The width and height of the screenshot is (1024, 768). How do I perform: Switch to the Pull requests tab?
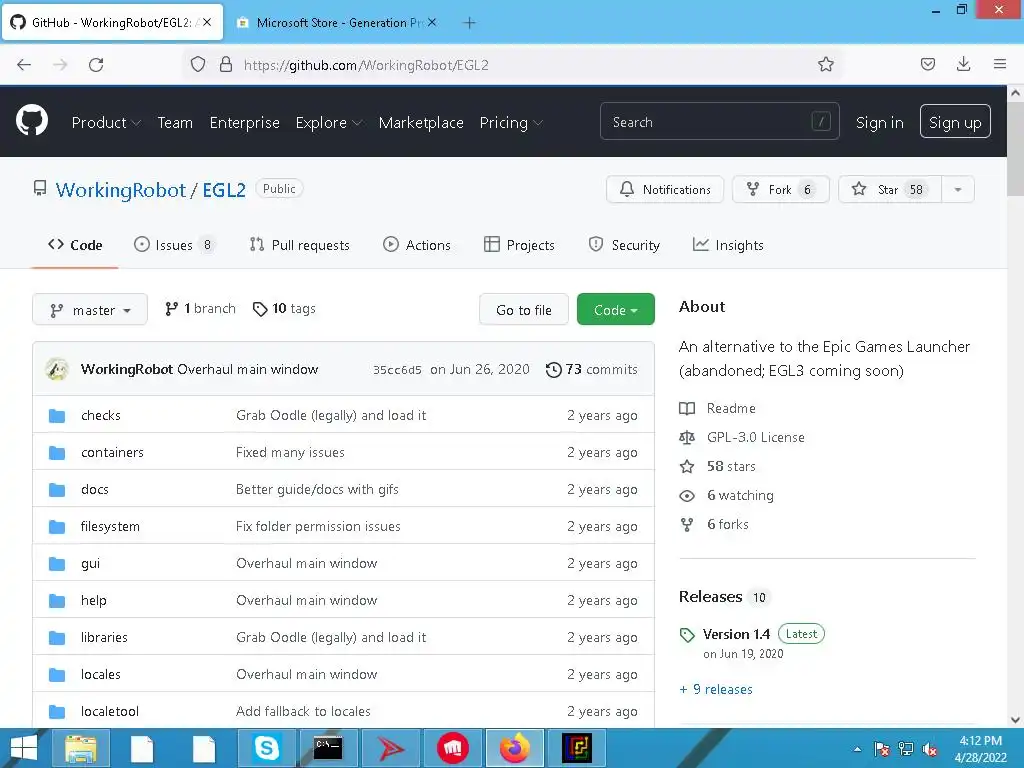pyautogui.click(x=300, y=245)
